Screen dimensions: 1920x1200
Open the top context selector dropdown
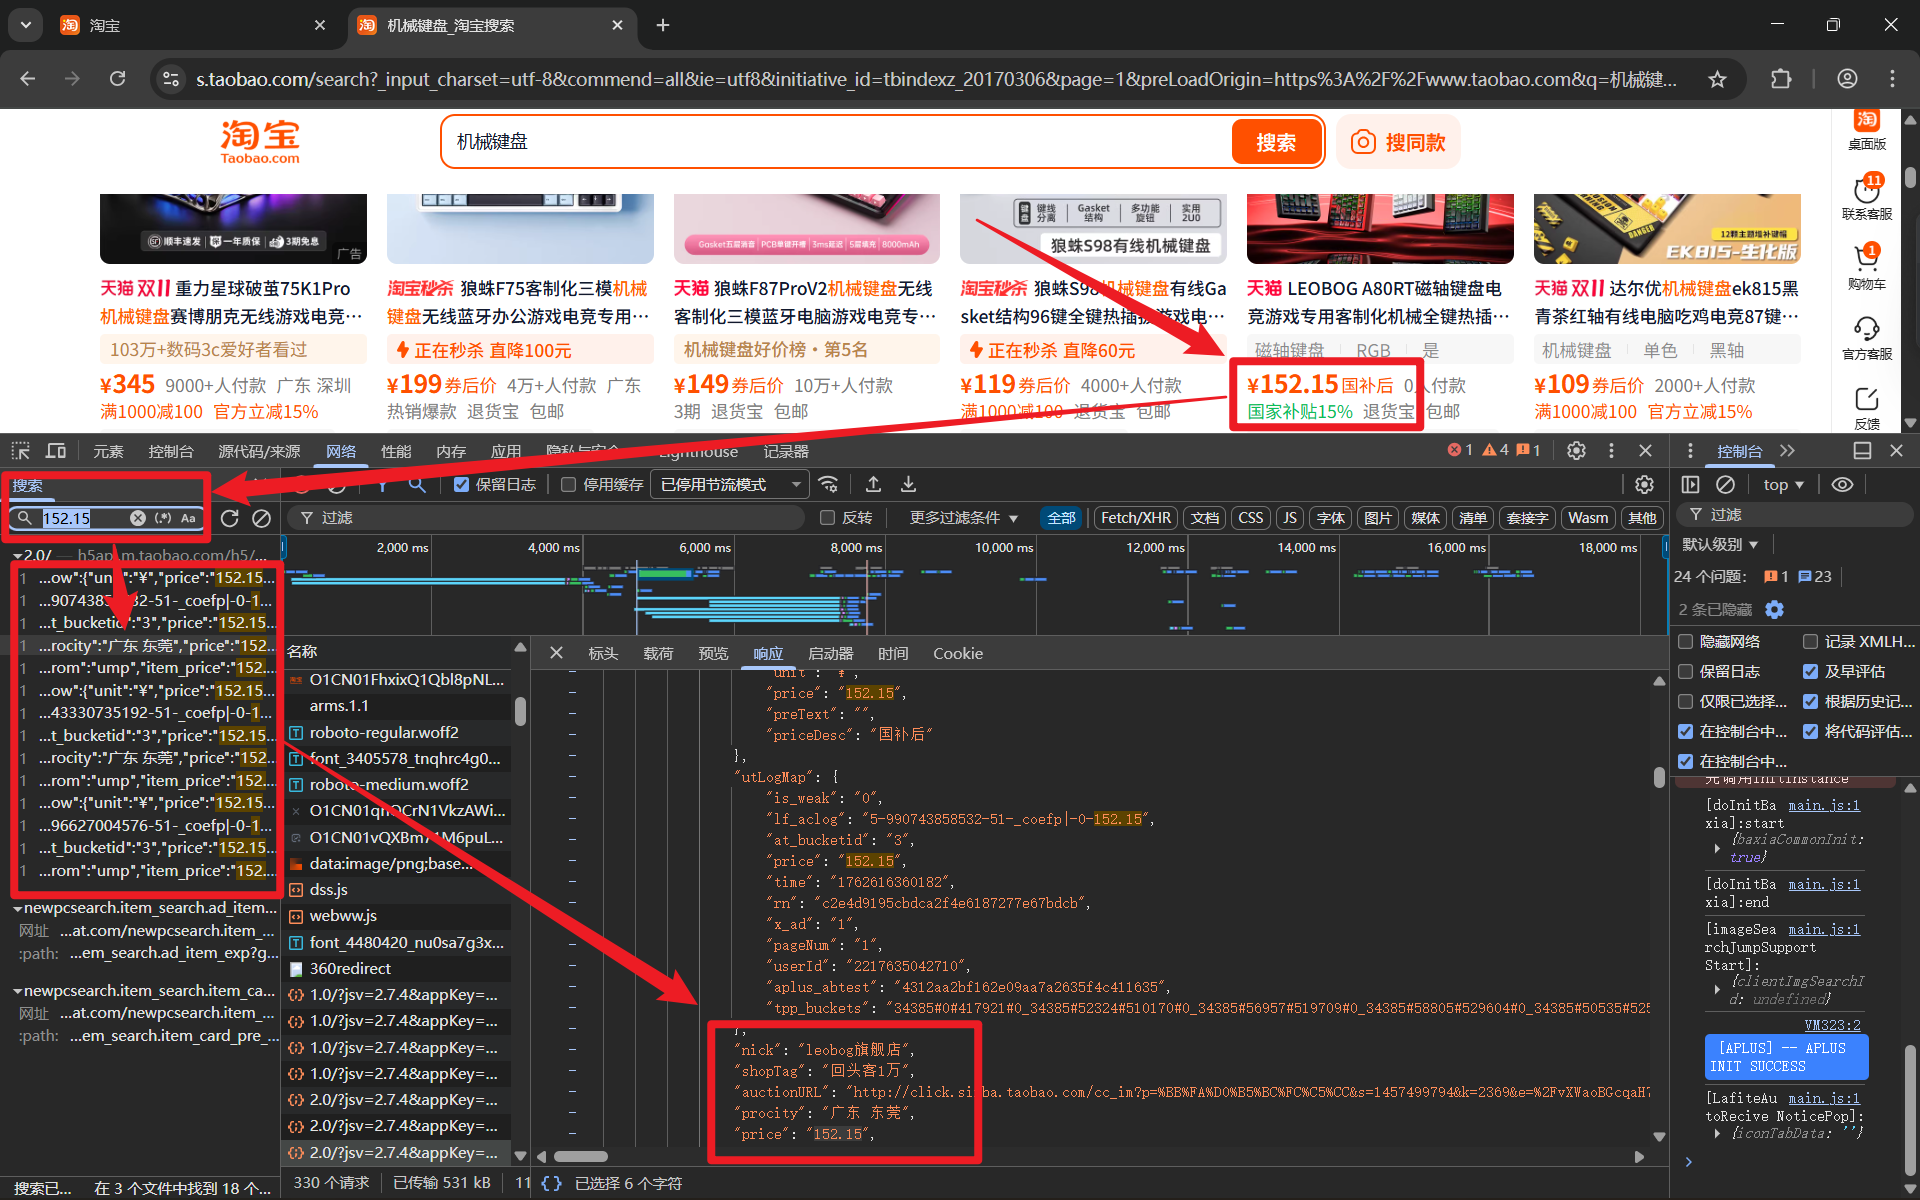(1783, 485)
